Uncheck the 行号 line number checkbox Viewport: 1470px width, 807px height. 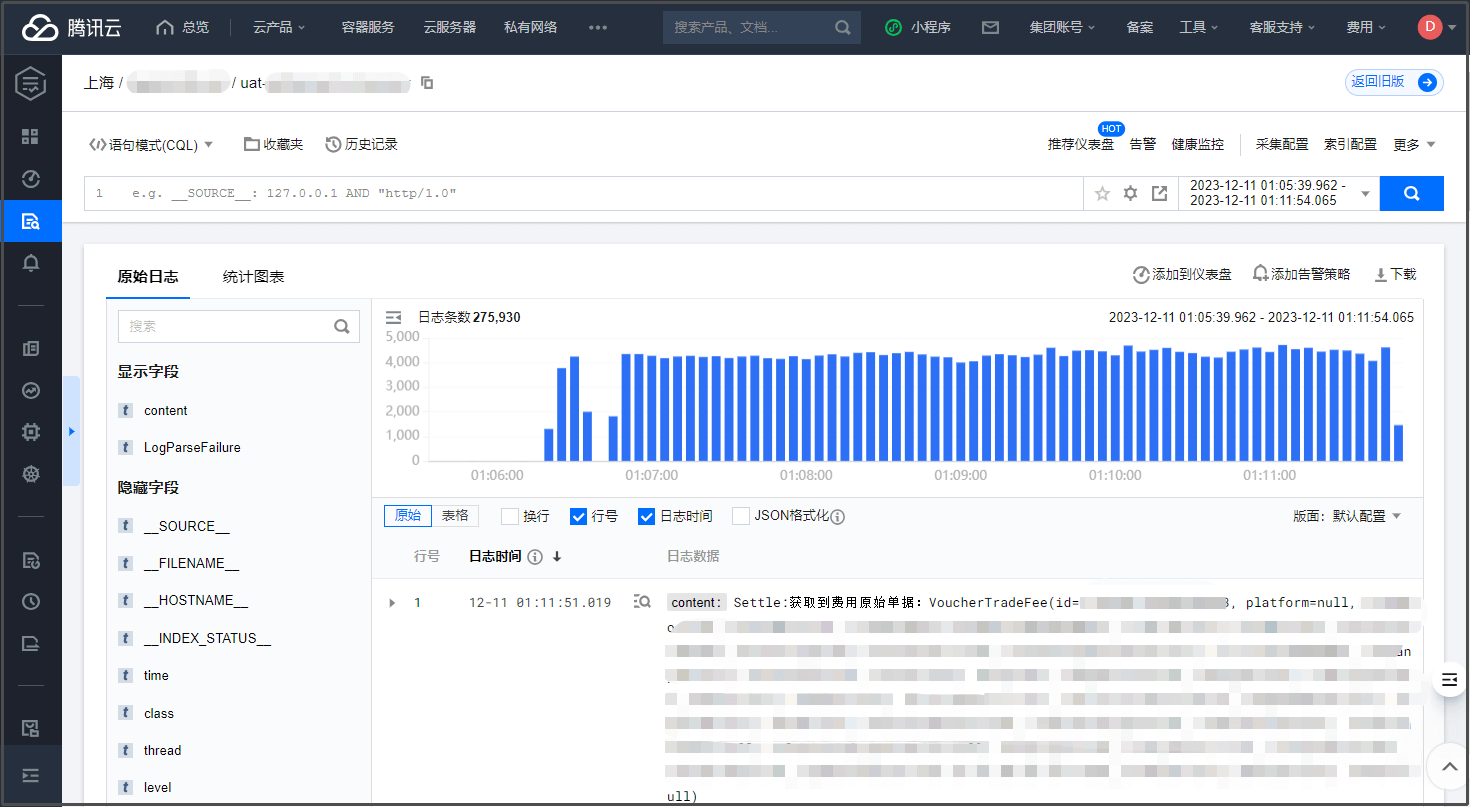(x=578, y=517)
